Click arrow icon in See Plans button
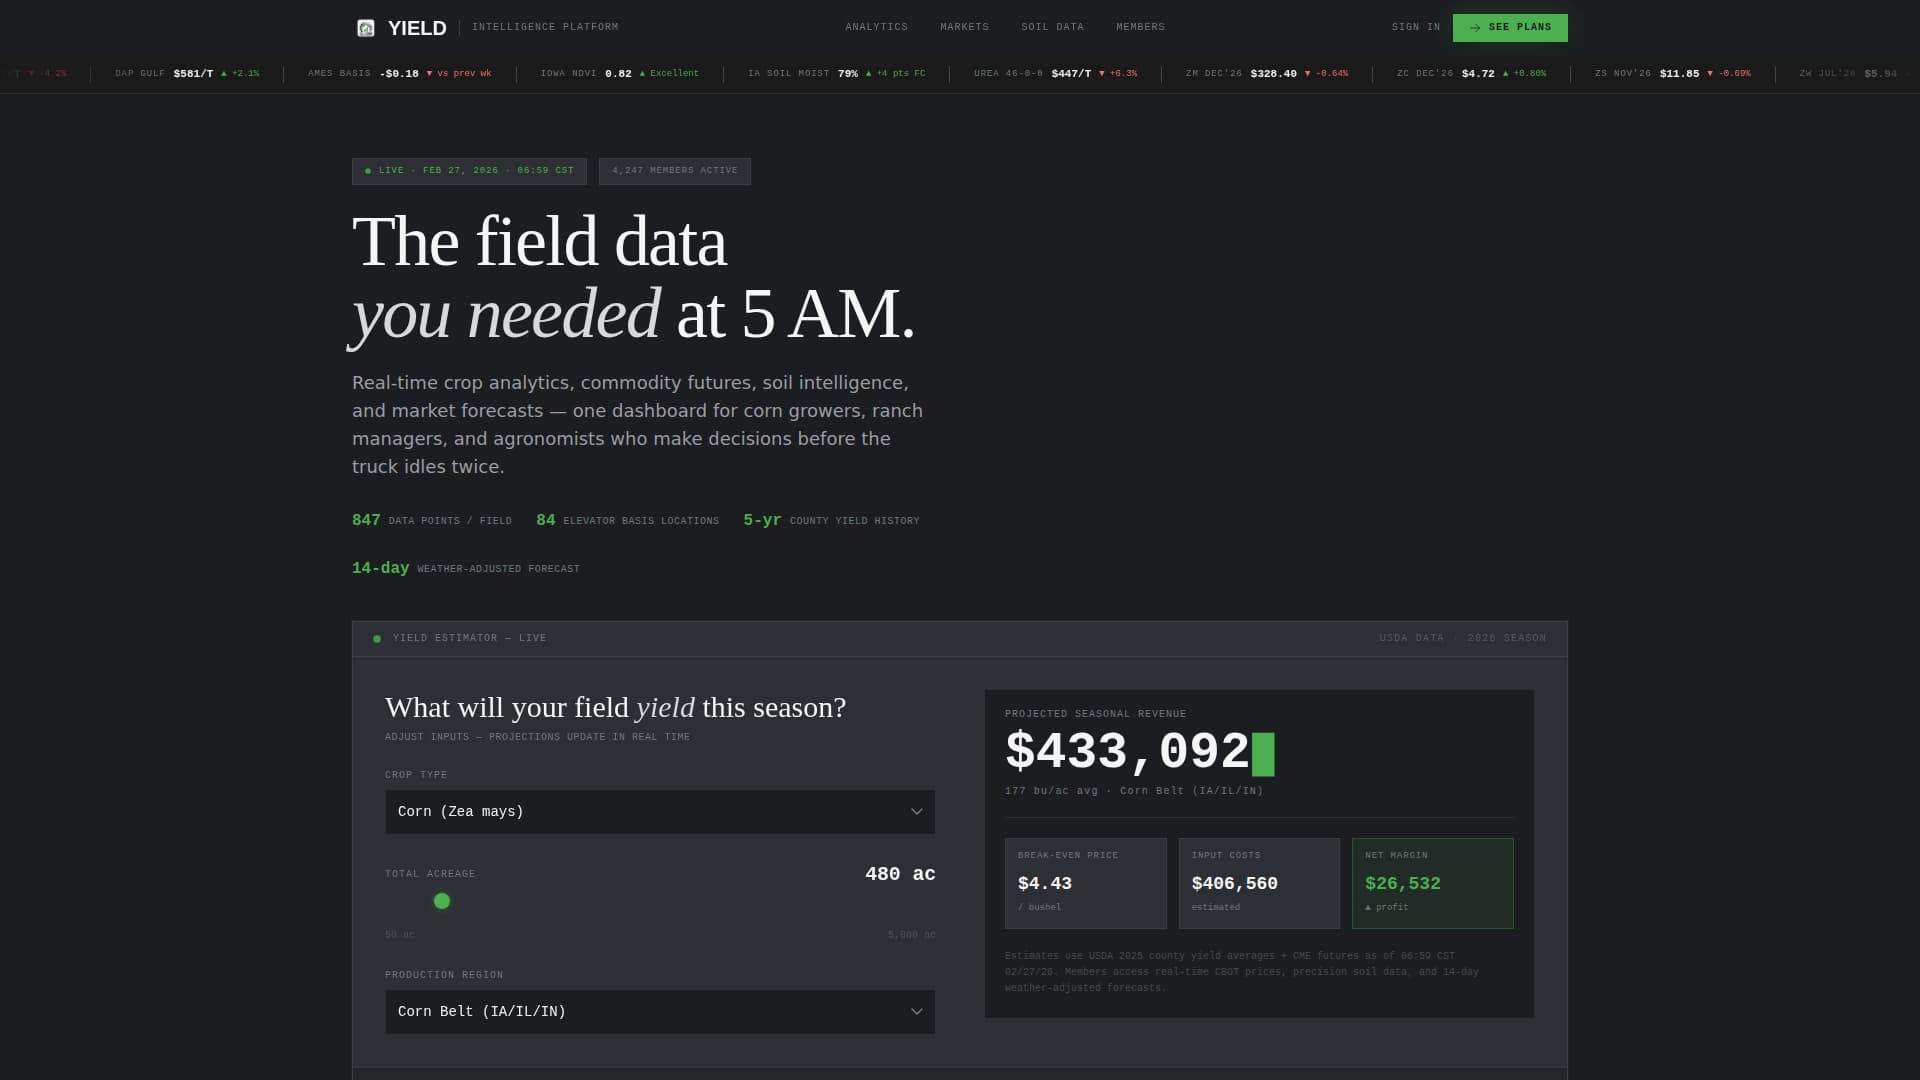The image size is (1920, 1080). pyautogui.click(x=1475, y=28)
